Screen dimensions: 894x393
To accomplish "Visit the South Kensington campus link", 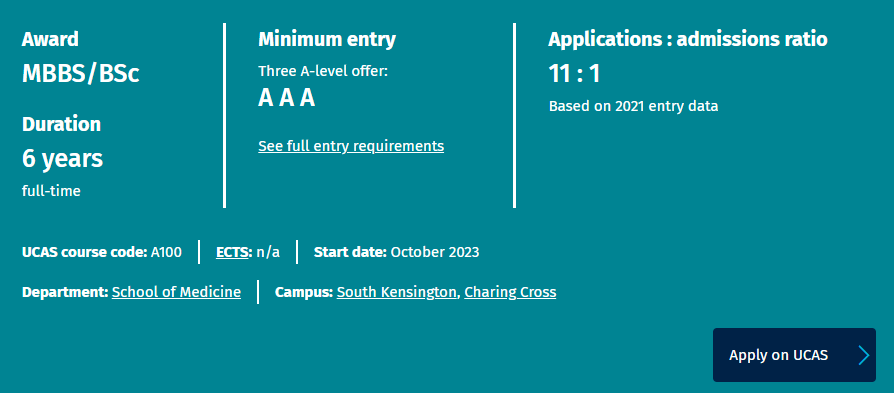I will (x=397, y=293).
